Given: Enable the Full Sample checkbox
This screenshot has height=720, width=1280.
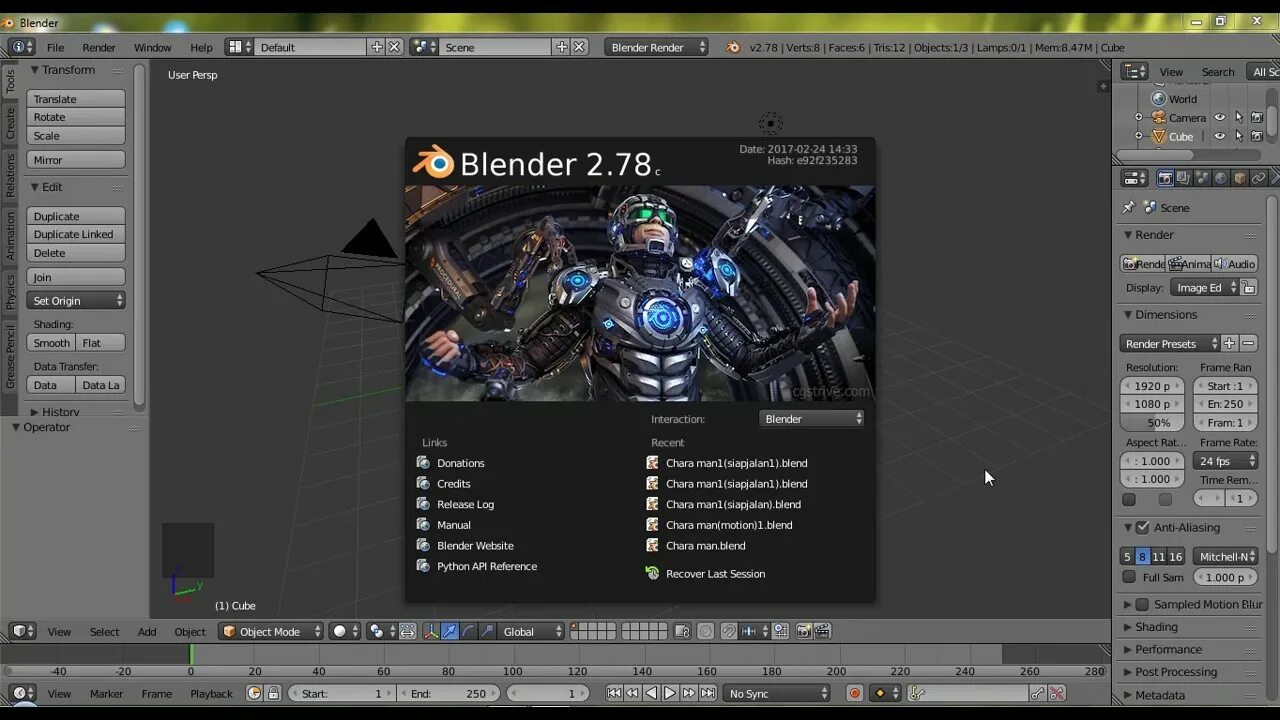Looking at the screenshot, I should (x=1129, y=577).
